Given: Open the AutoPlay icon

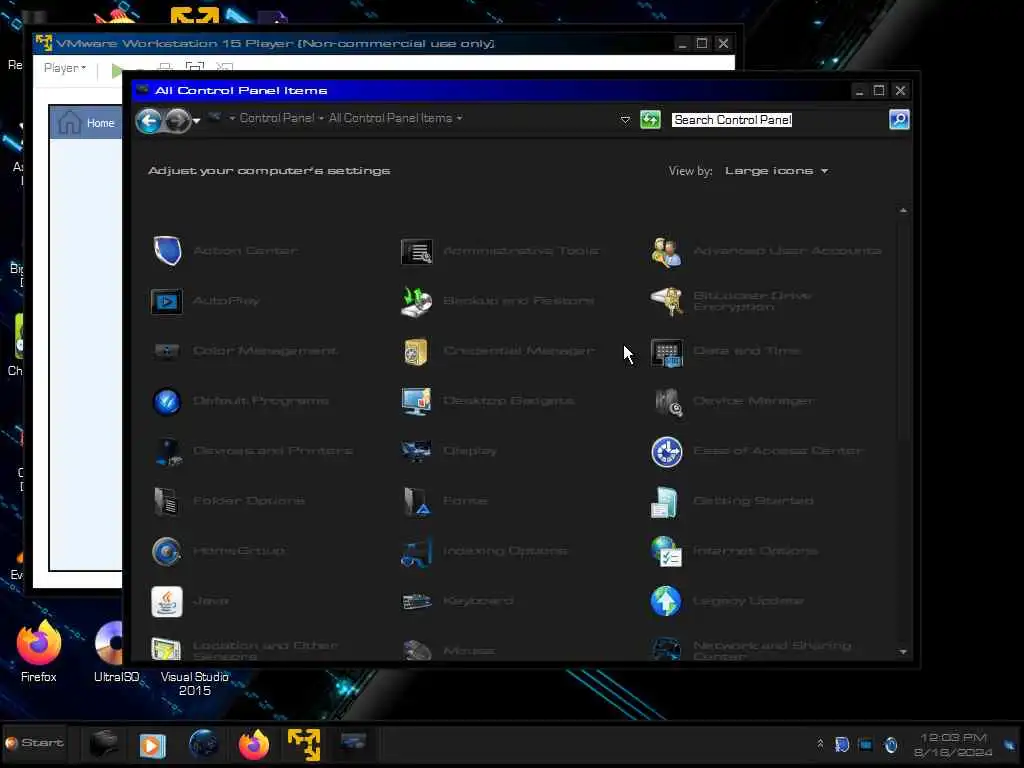Looking at the screenshot, I should click(167, 302).
